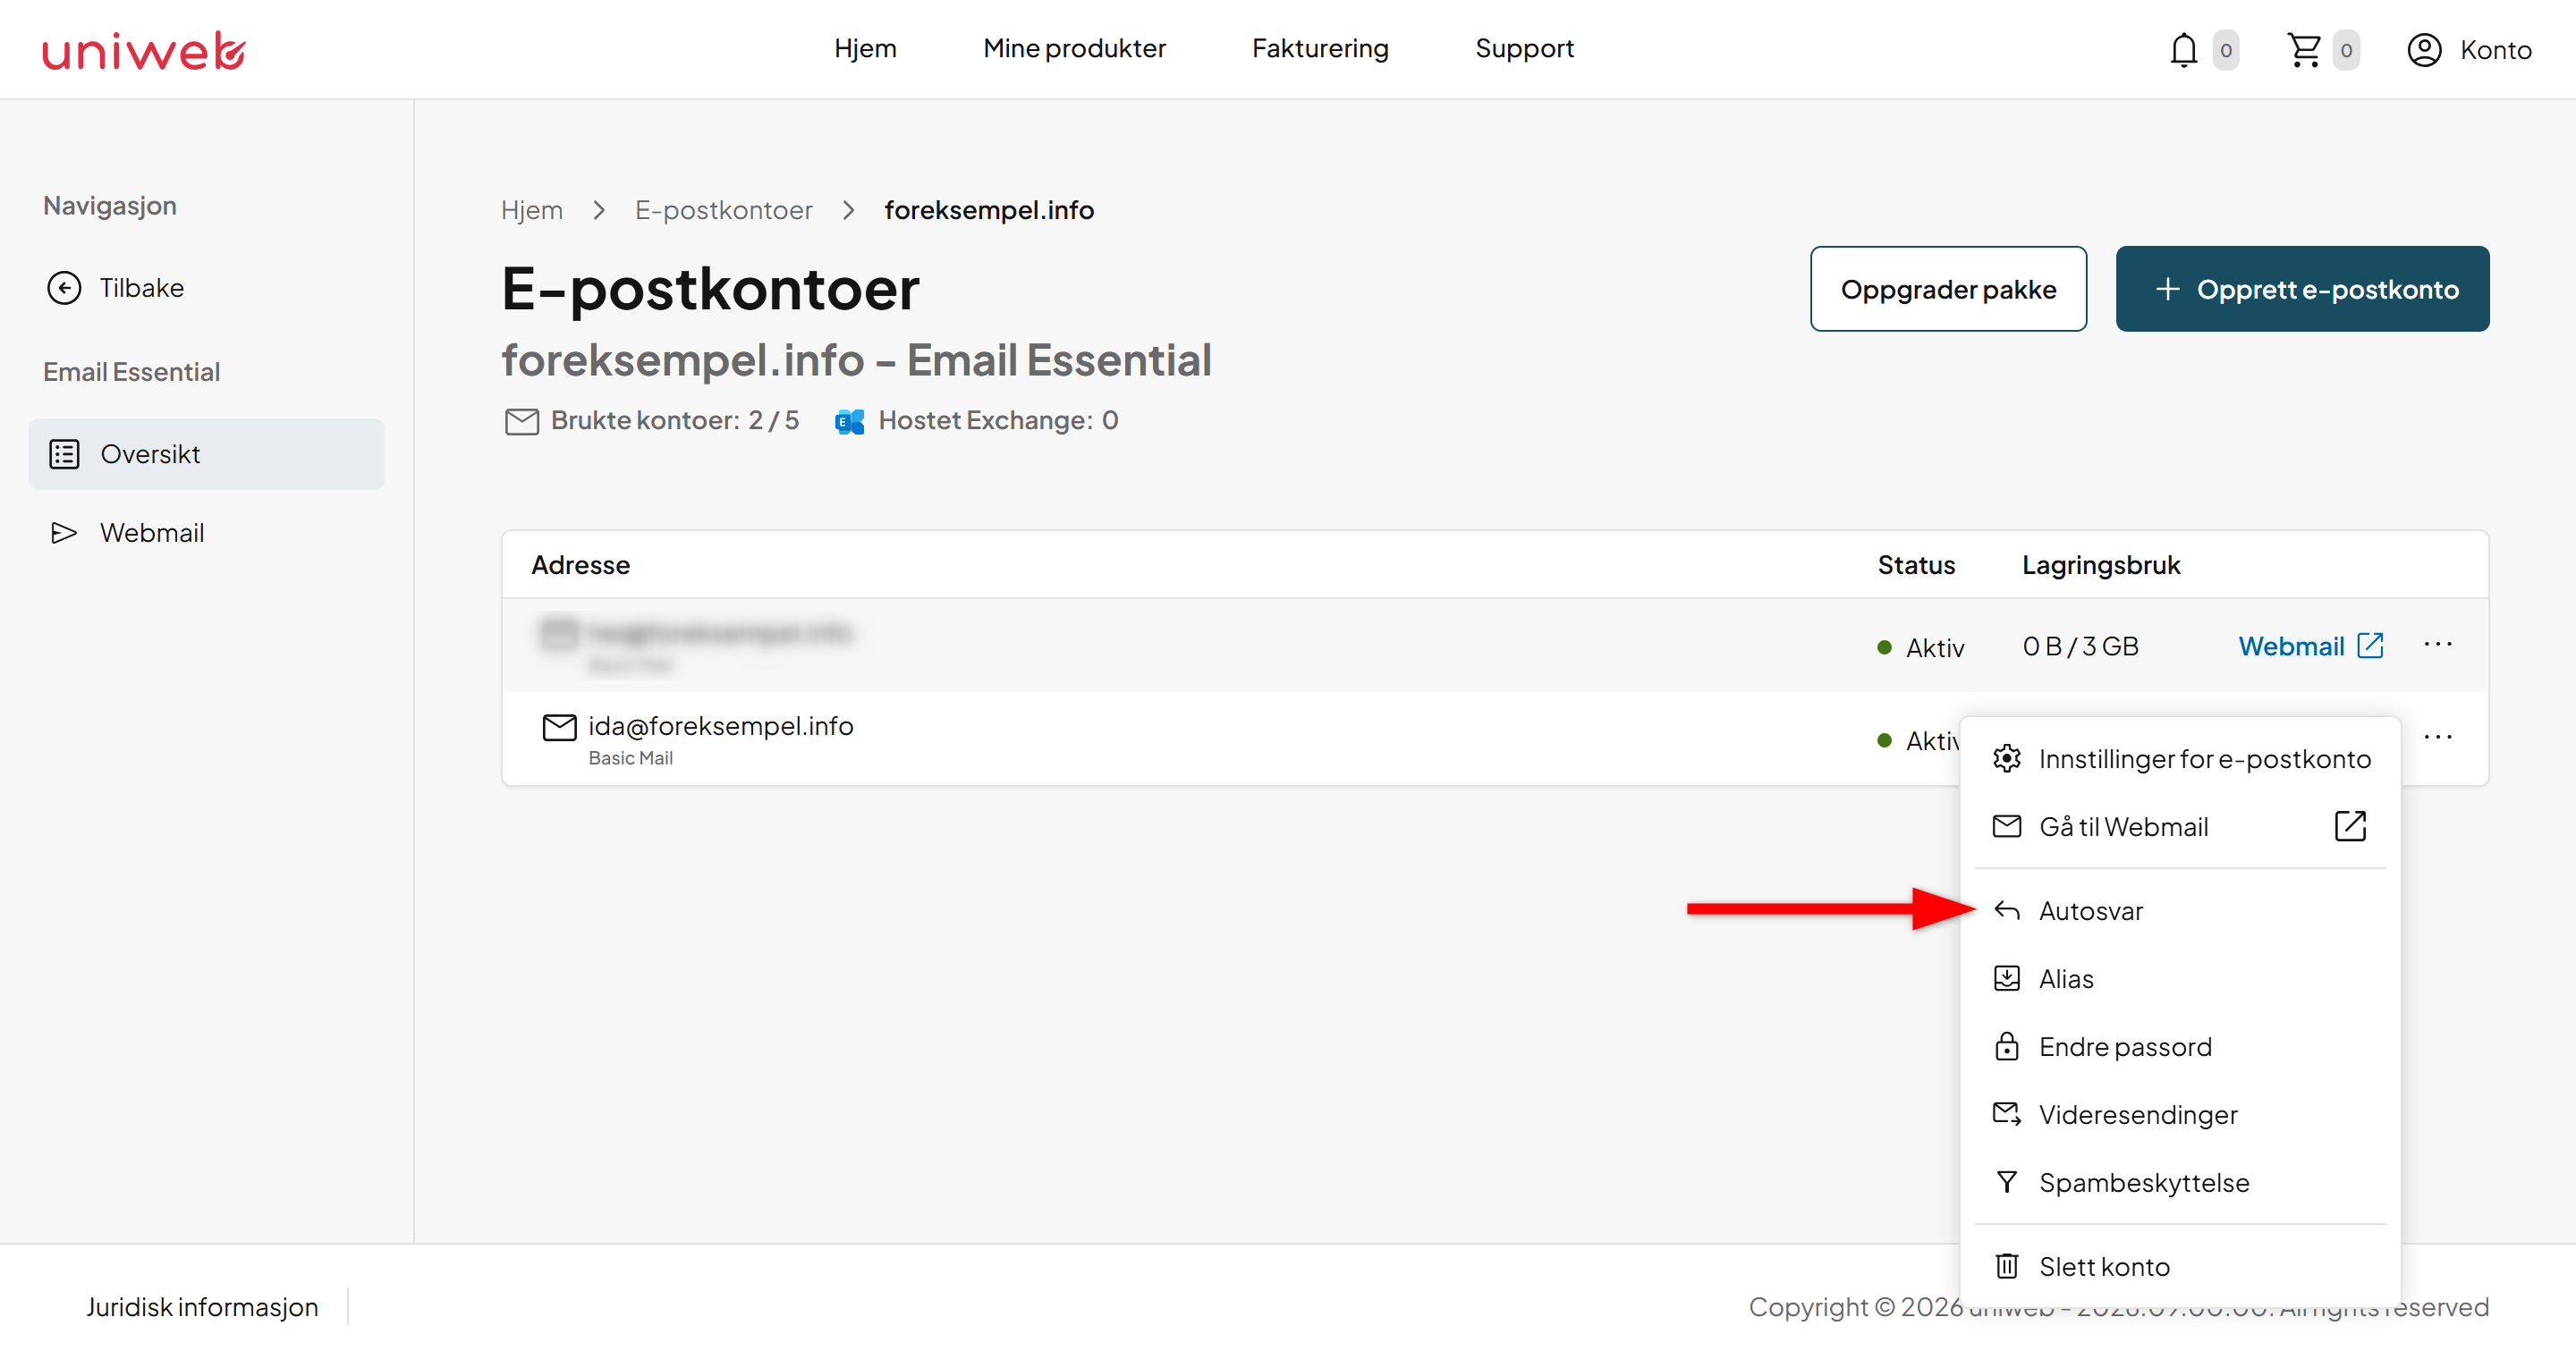Click the plus icon on Opprett e-postkonto
2576x1368 pixels.
[x=2167, y=289]
